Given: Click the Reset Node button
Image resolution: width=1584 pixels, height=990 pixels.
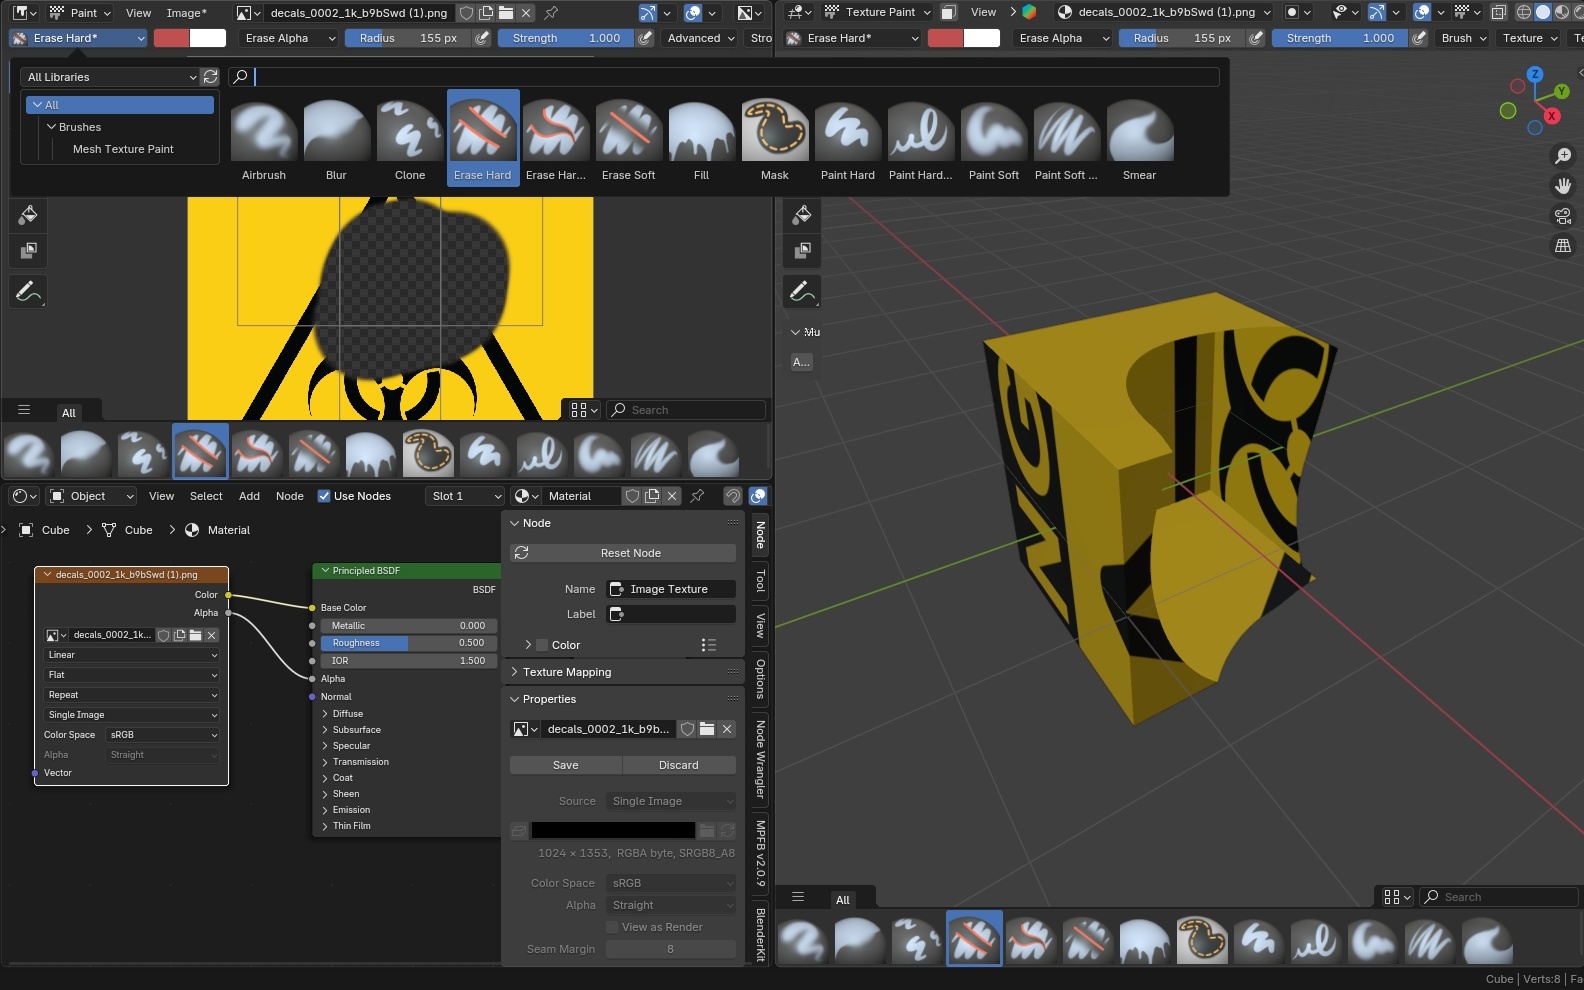Looking at the screenshot, I should click(x=623, y=553).
